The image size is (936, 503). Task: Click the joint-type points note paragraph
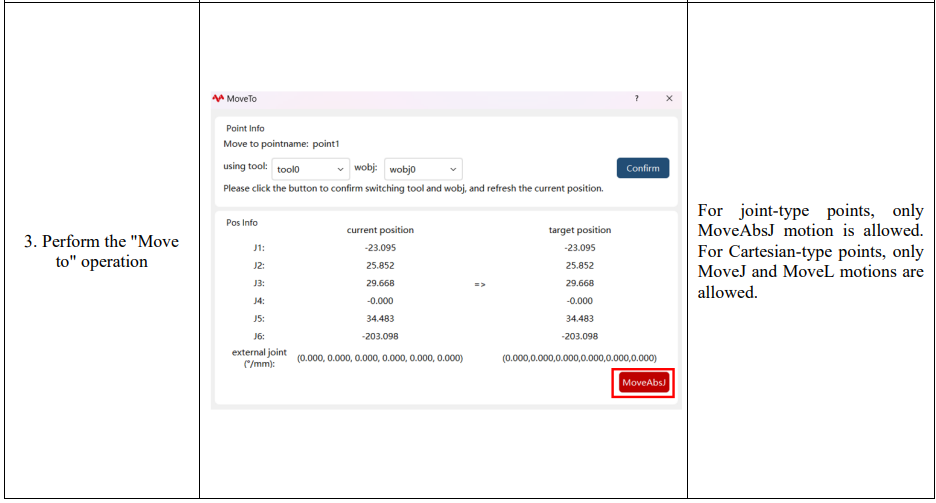tap(811, 251)
